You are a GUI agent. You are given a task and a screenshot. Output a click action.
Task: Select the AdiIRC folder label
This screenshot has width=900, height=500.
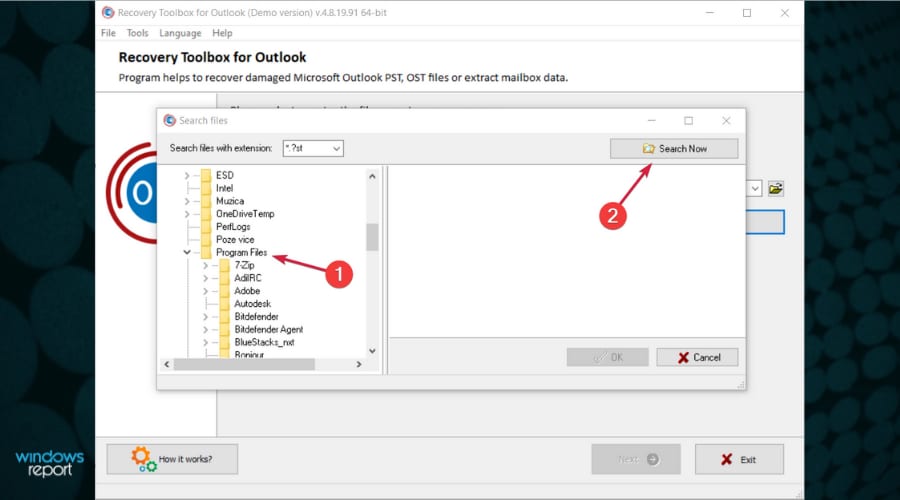(x=248, y=278)
